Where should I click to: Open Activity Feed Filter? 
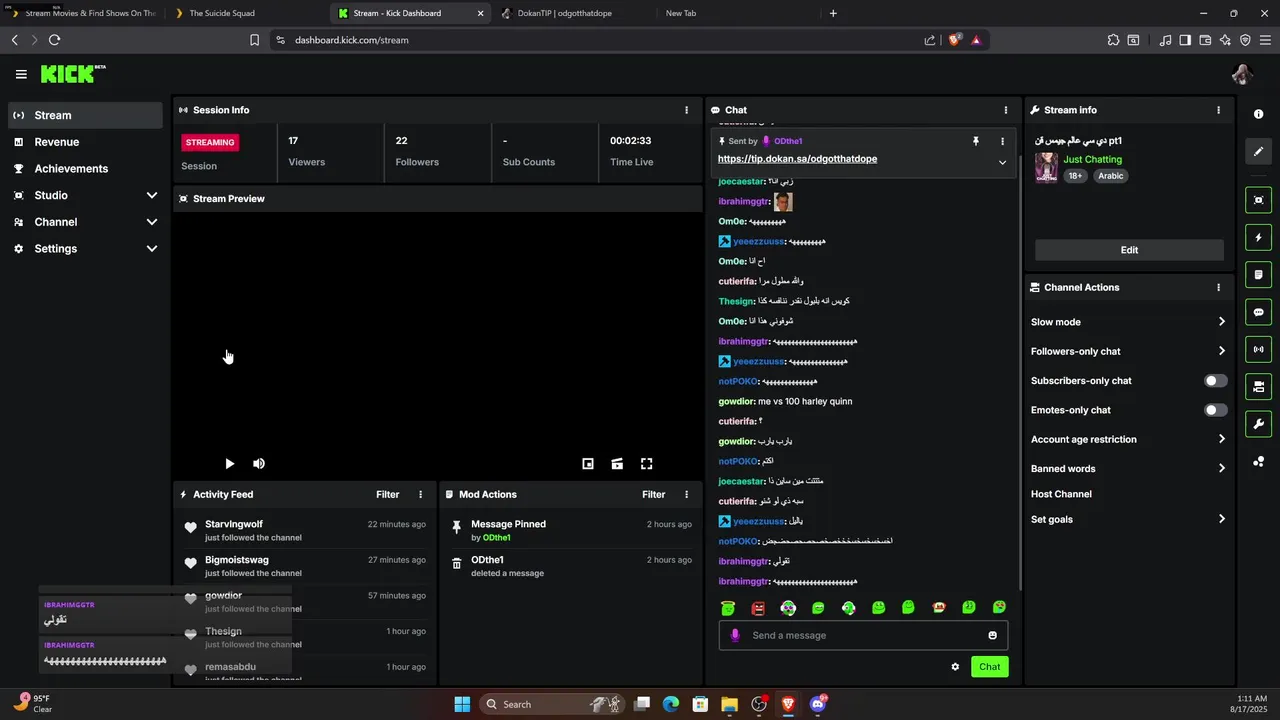[387, 494]
